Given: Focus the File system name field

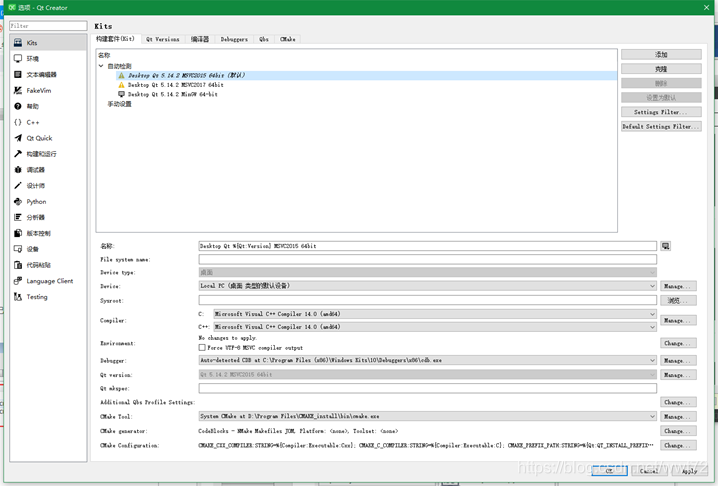Looking at the screenshot, I should (427, 259).
